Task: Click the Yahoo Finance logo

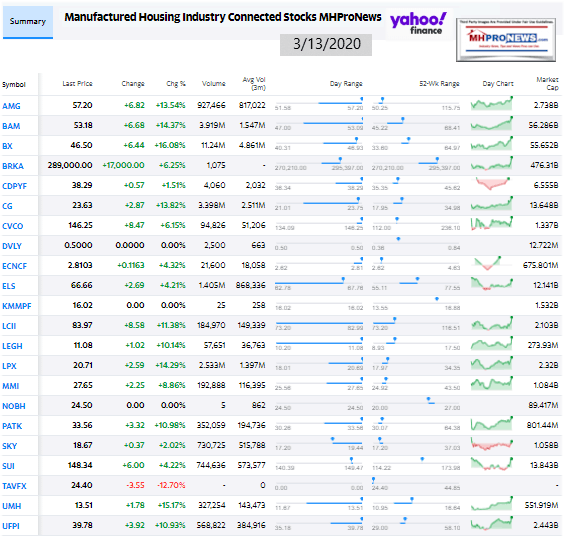Action: (x=418, y=23)
